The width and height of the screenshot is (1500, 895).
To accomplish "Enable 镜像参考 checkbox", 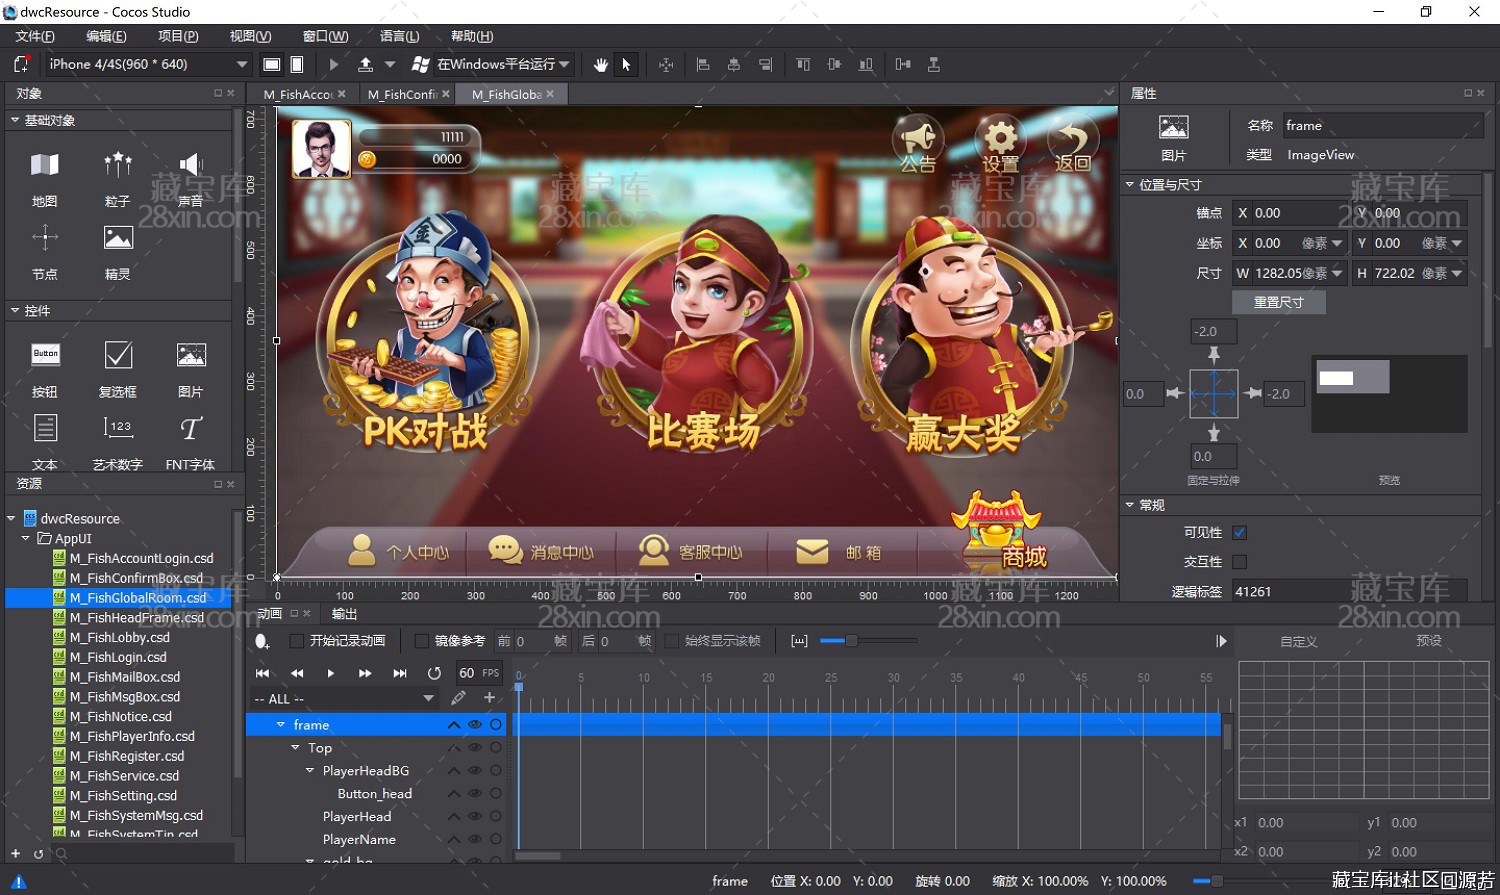I will click(x=421, y=641).
